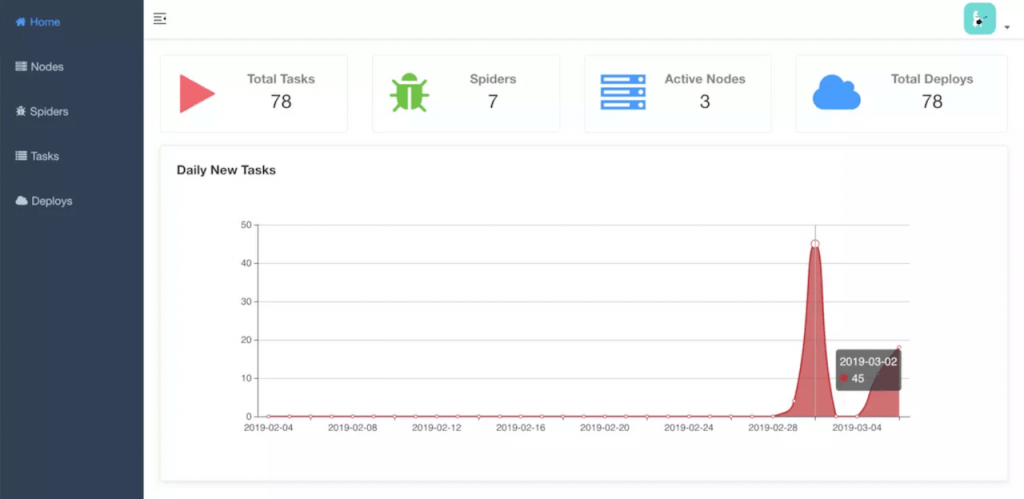Click the blue server Active Nodes icon
This screenshot has height=499, width=1024.
pos(623,92)
